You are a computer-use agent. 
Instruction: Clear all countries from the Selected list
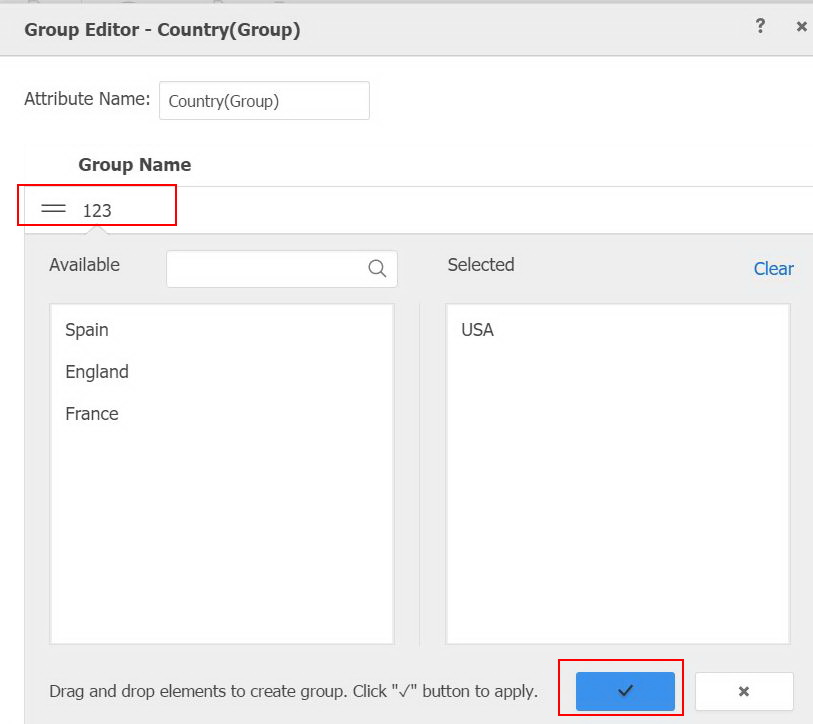[774, 268]
